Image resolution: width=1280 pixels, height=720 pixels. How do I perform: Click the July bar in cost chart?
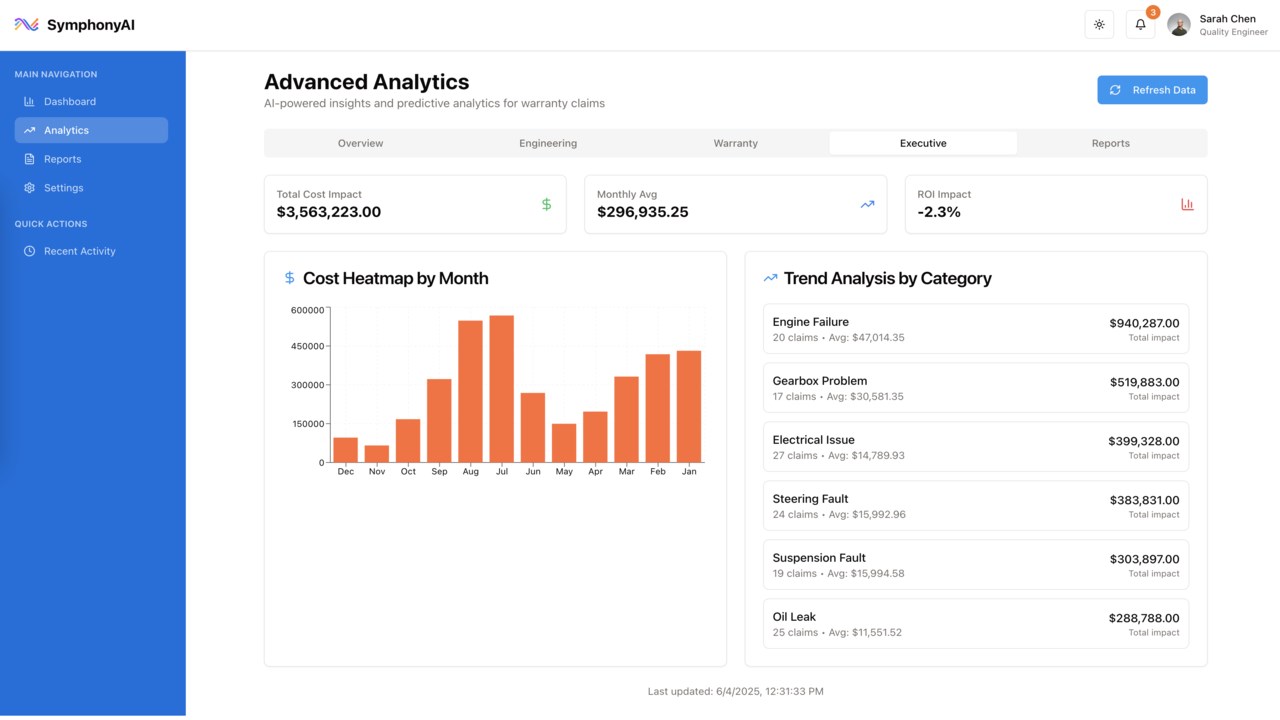502,389
